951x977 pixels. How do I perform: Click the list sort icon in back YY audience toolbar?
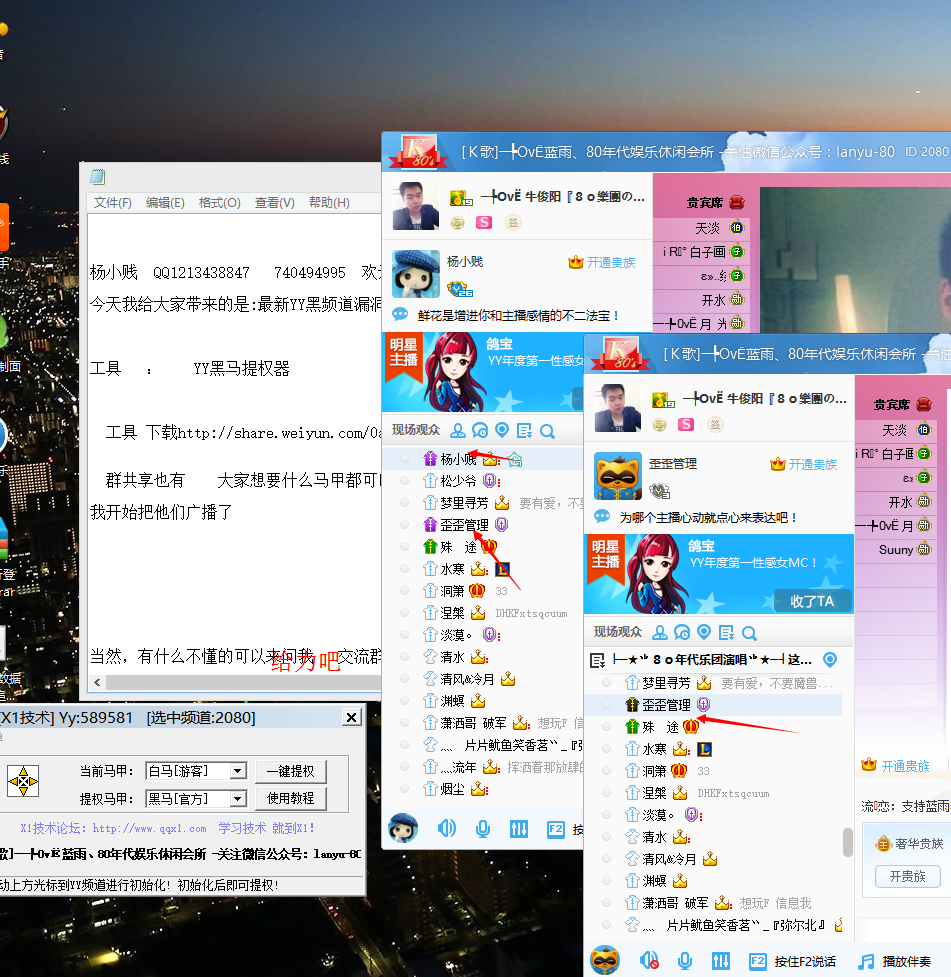[x=524, y=431]
